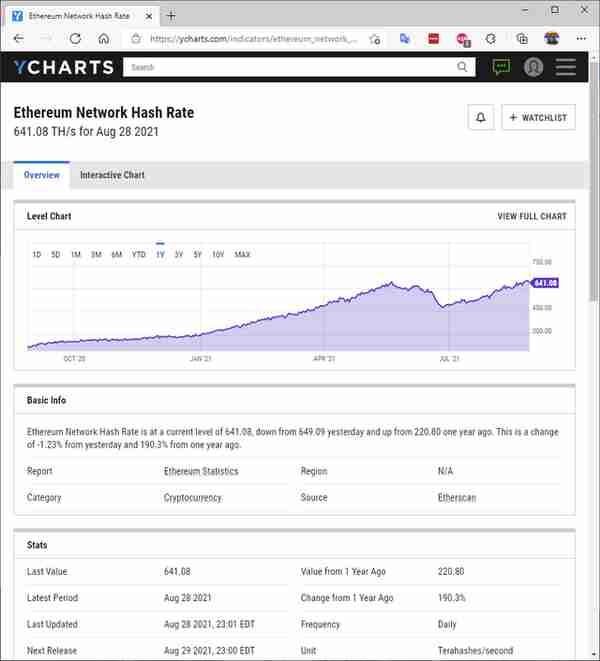Viewport: 600px width, 661px height.
Task: Add indicator to Watchlist
Action: (x=538, y=118)
